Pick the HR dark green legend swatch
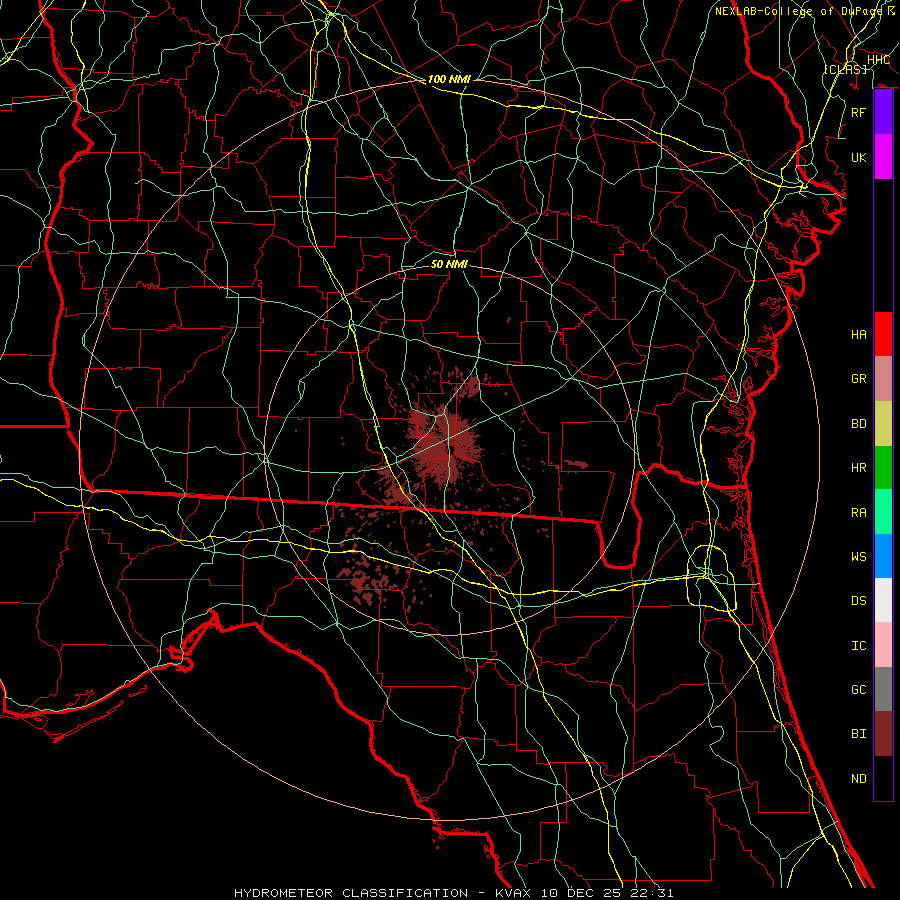This screenshot has width=900, height=900. (x=883, y=467)
